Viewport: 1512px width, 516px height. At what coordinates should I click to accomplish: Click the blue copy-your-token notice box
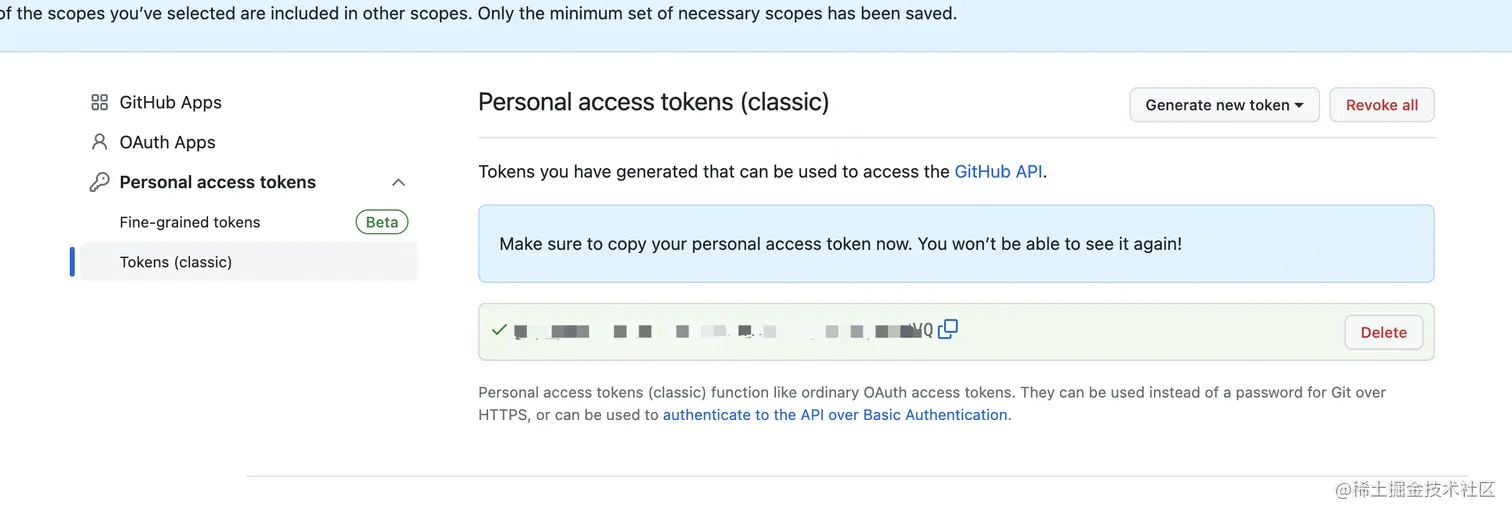click(955, 244)
